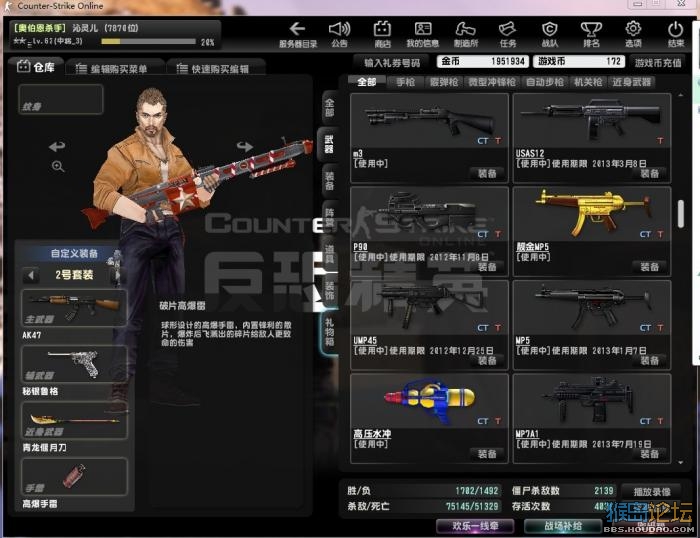
Task: Click the weapon list scrollbar handle
Action: (680, 214)
